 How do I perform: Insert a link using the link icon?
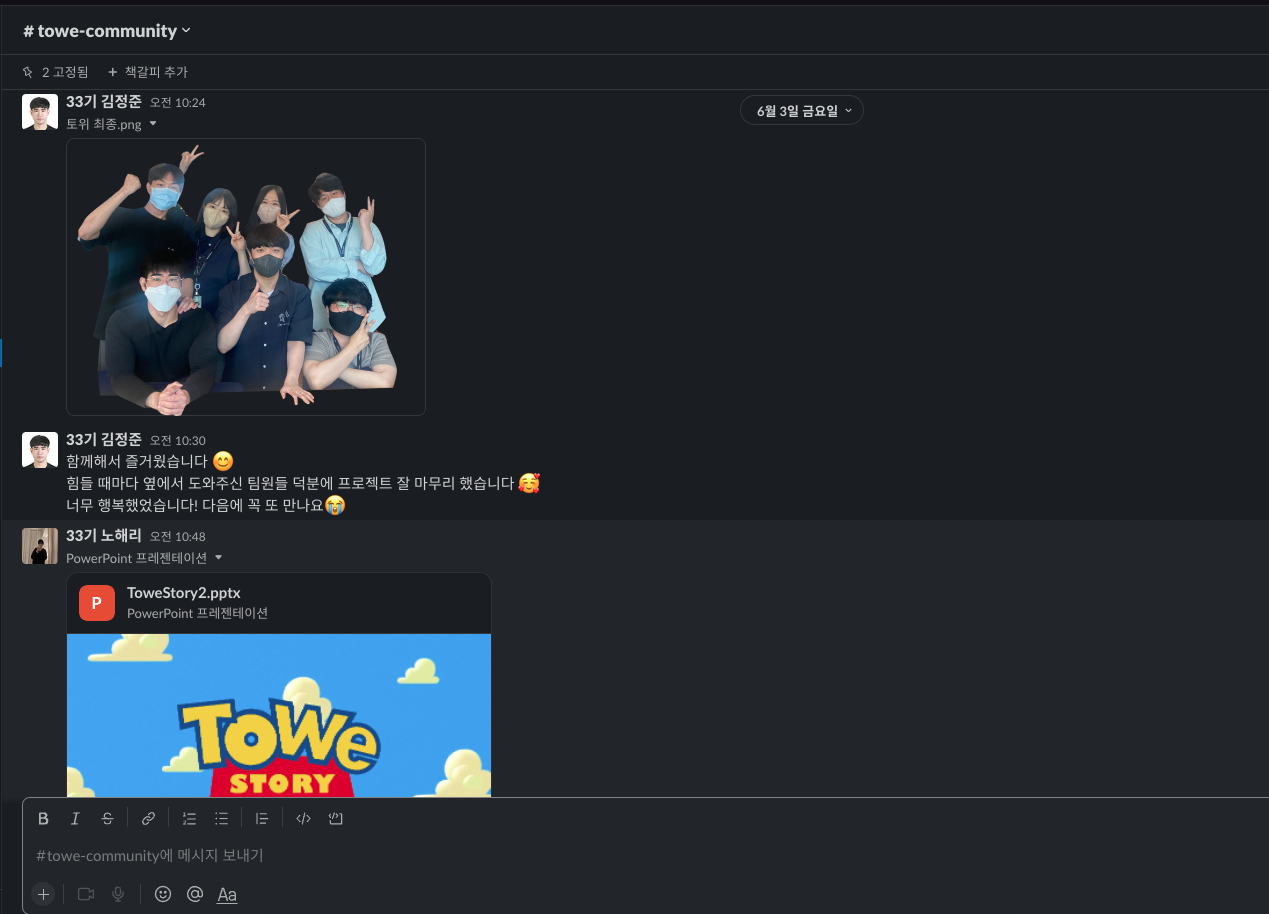click(x=148, y=818)
